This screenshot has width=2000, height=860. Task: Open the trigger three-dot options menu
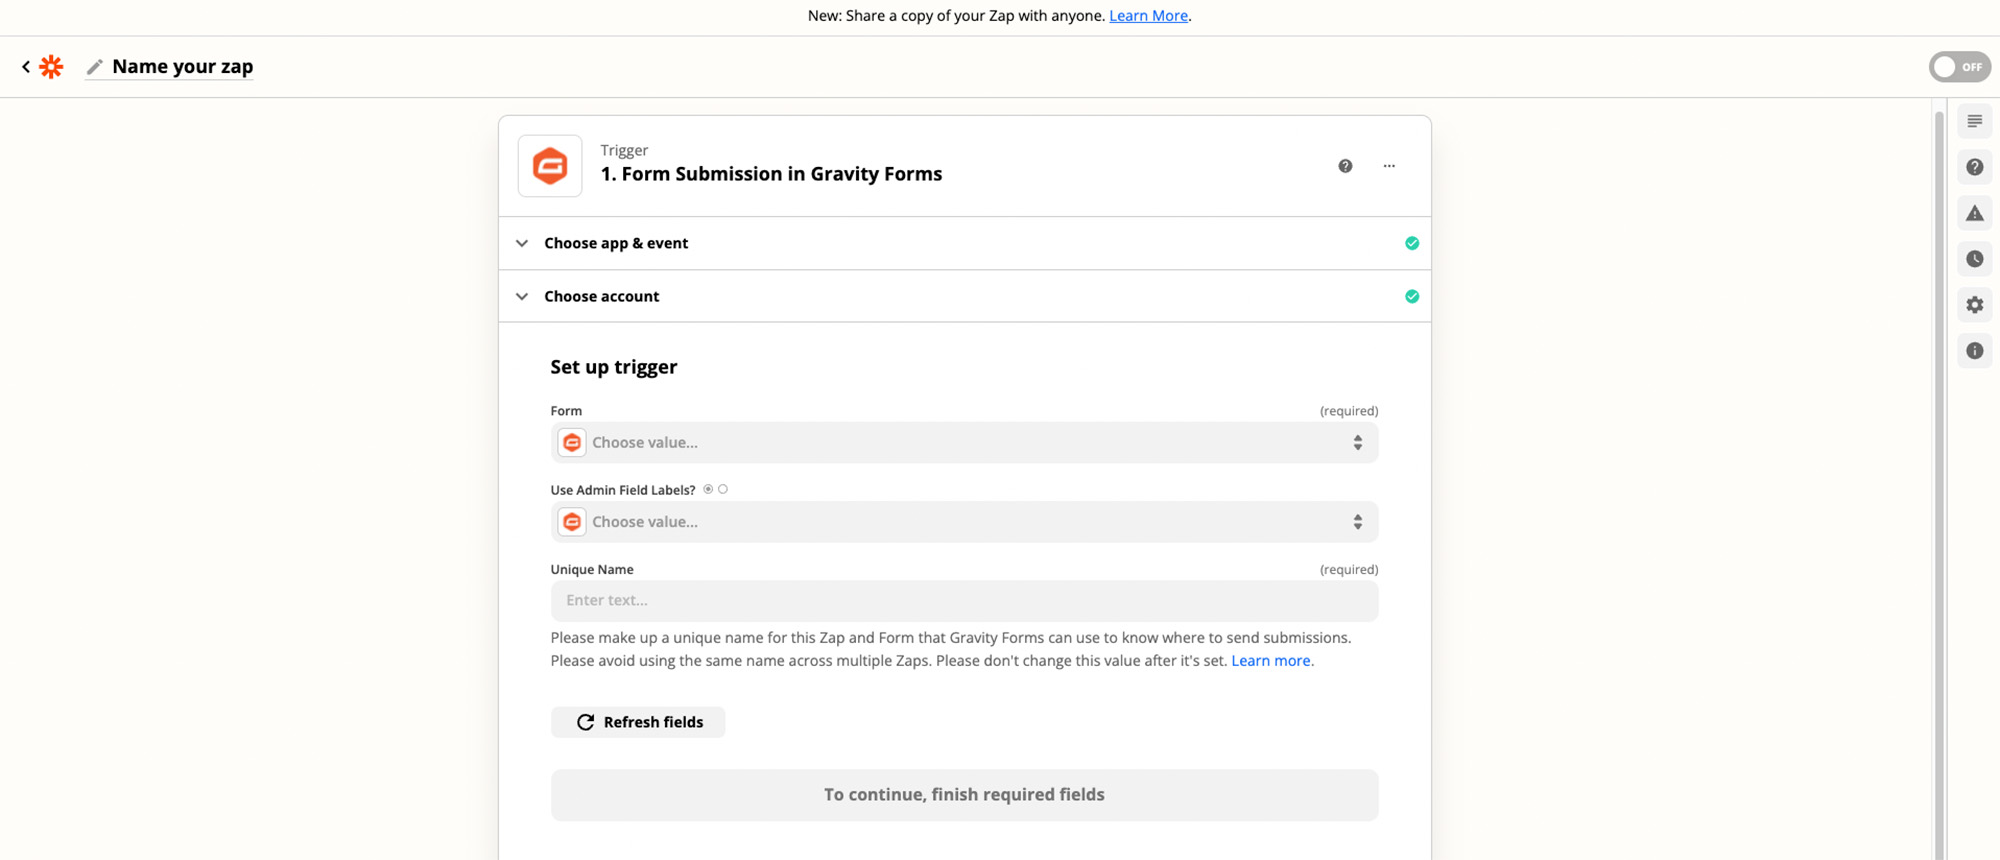1389,166
